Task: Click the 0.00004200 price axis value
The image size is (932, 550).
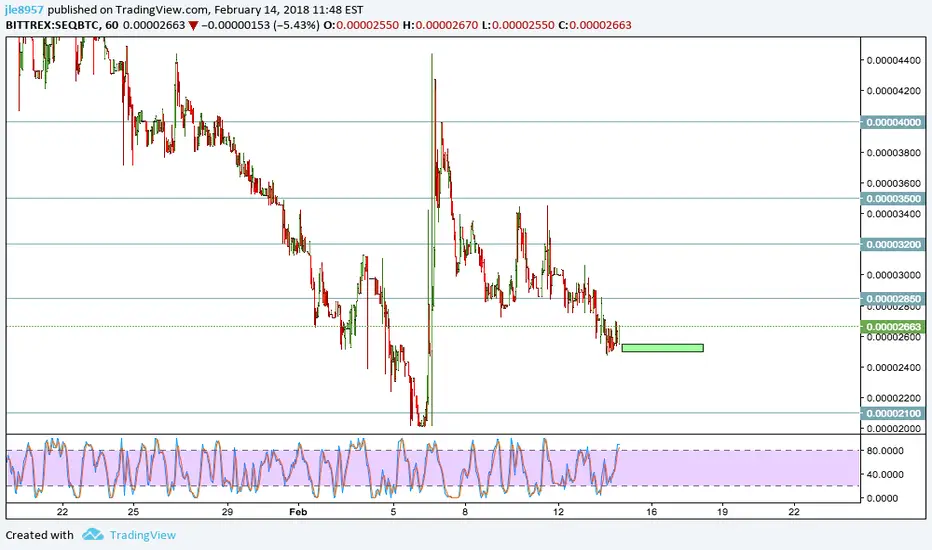Action: pos(893,91)
